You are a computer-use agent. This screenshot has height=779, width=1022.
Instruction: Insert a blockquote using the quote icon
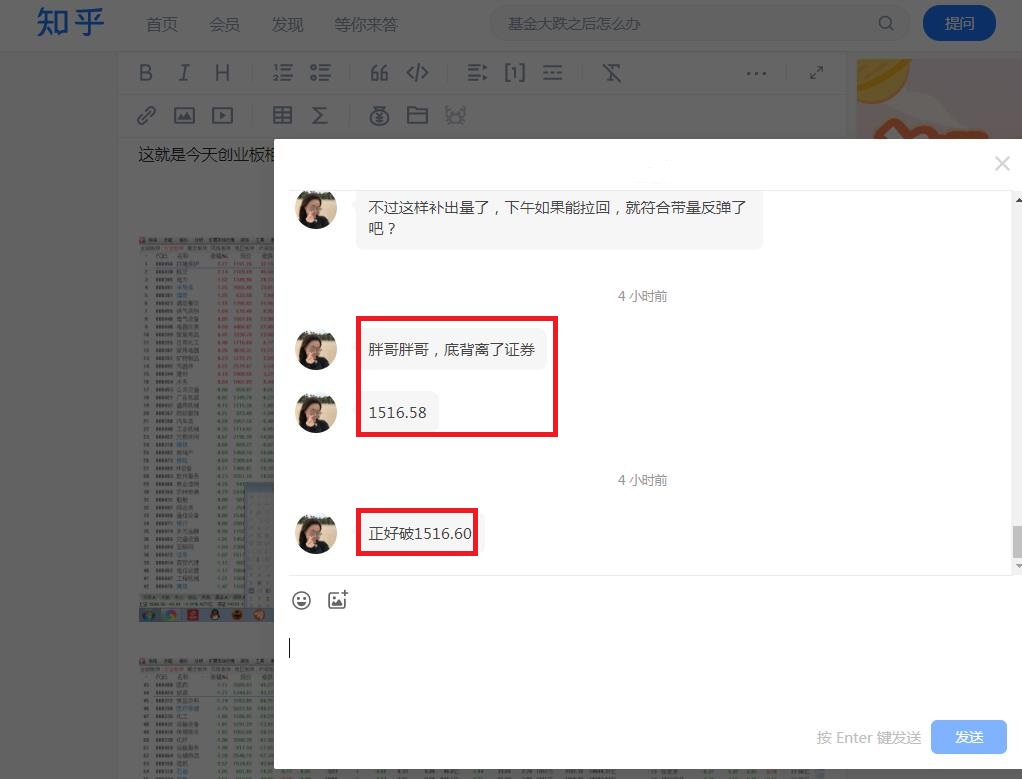tap(378, 72)
